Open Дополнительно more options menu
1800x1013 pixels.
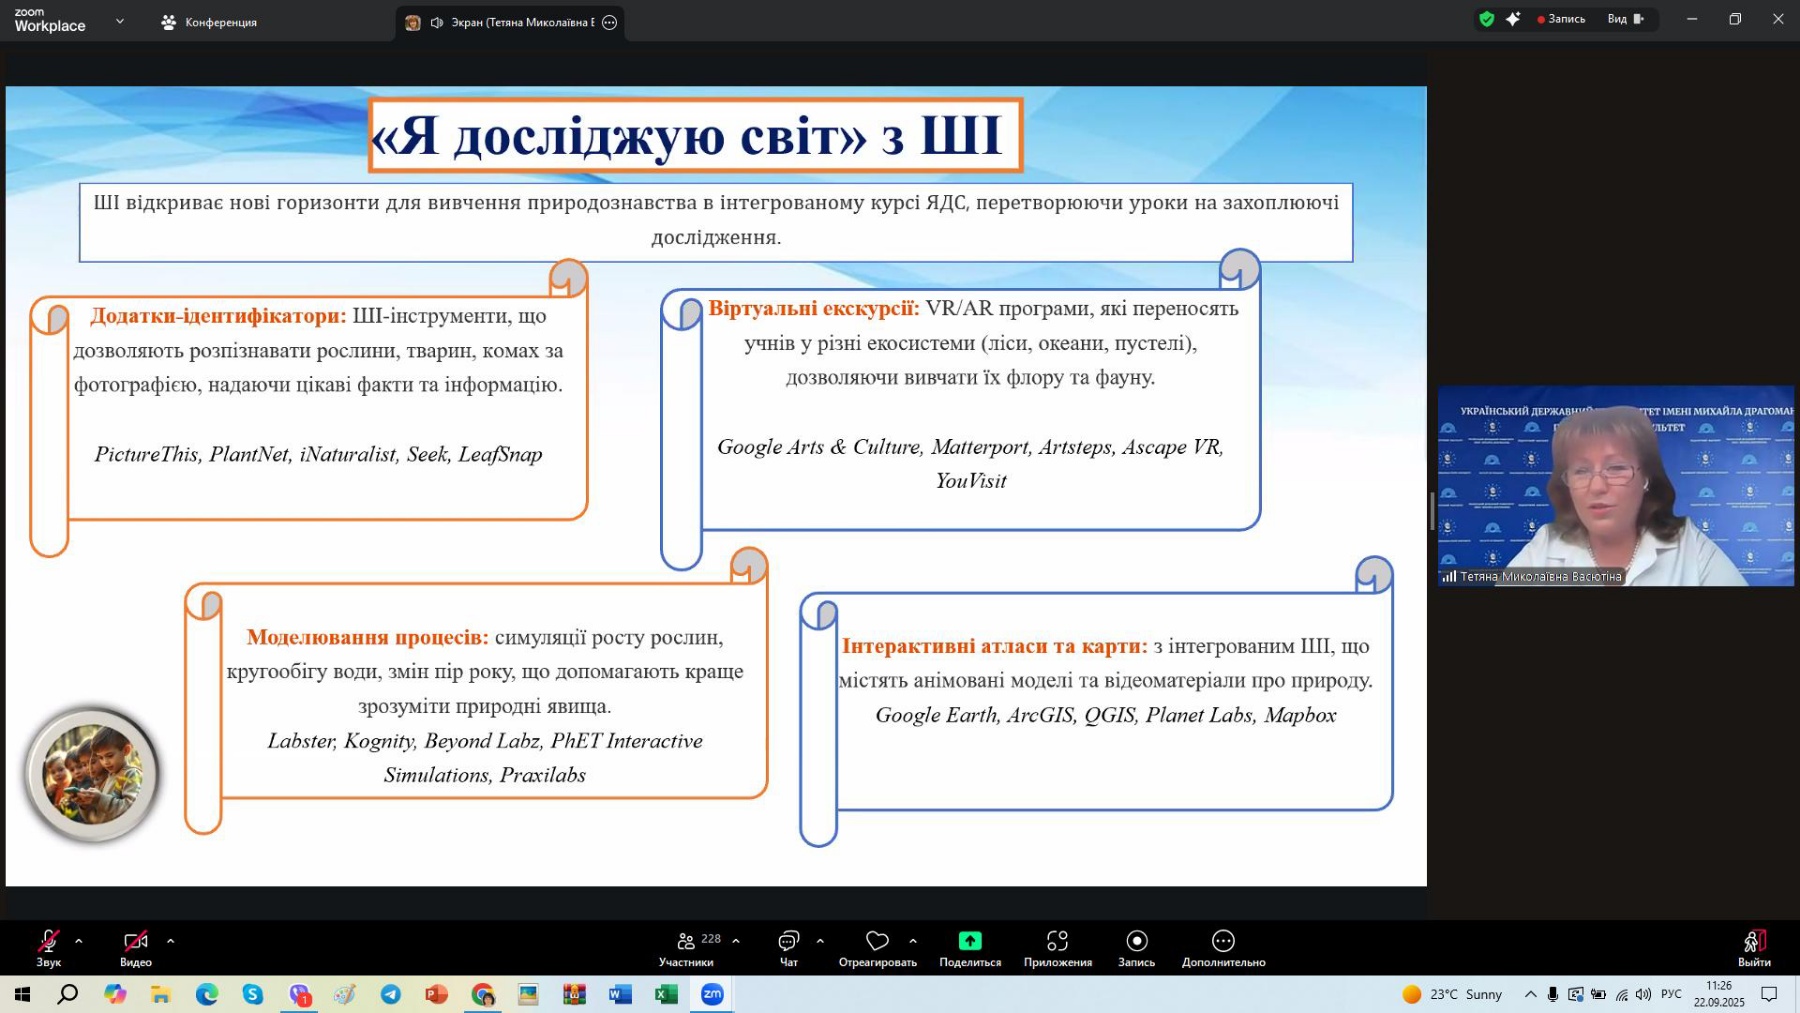1224,947
